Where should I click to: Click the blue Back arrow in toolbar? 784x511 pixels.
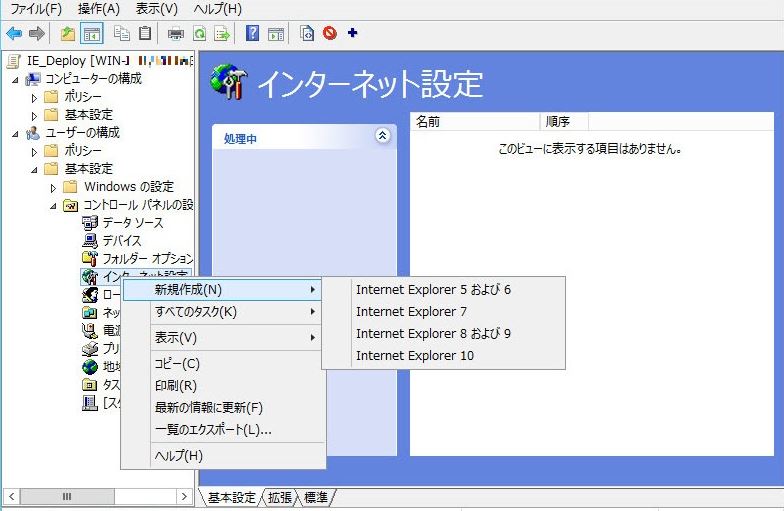pyautogui.click(x=14, y=33)
